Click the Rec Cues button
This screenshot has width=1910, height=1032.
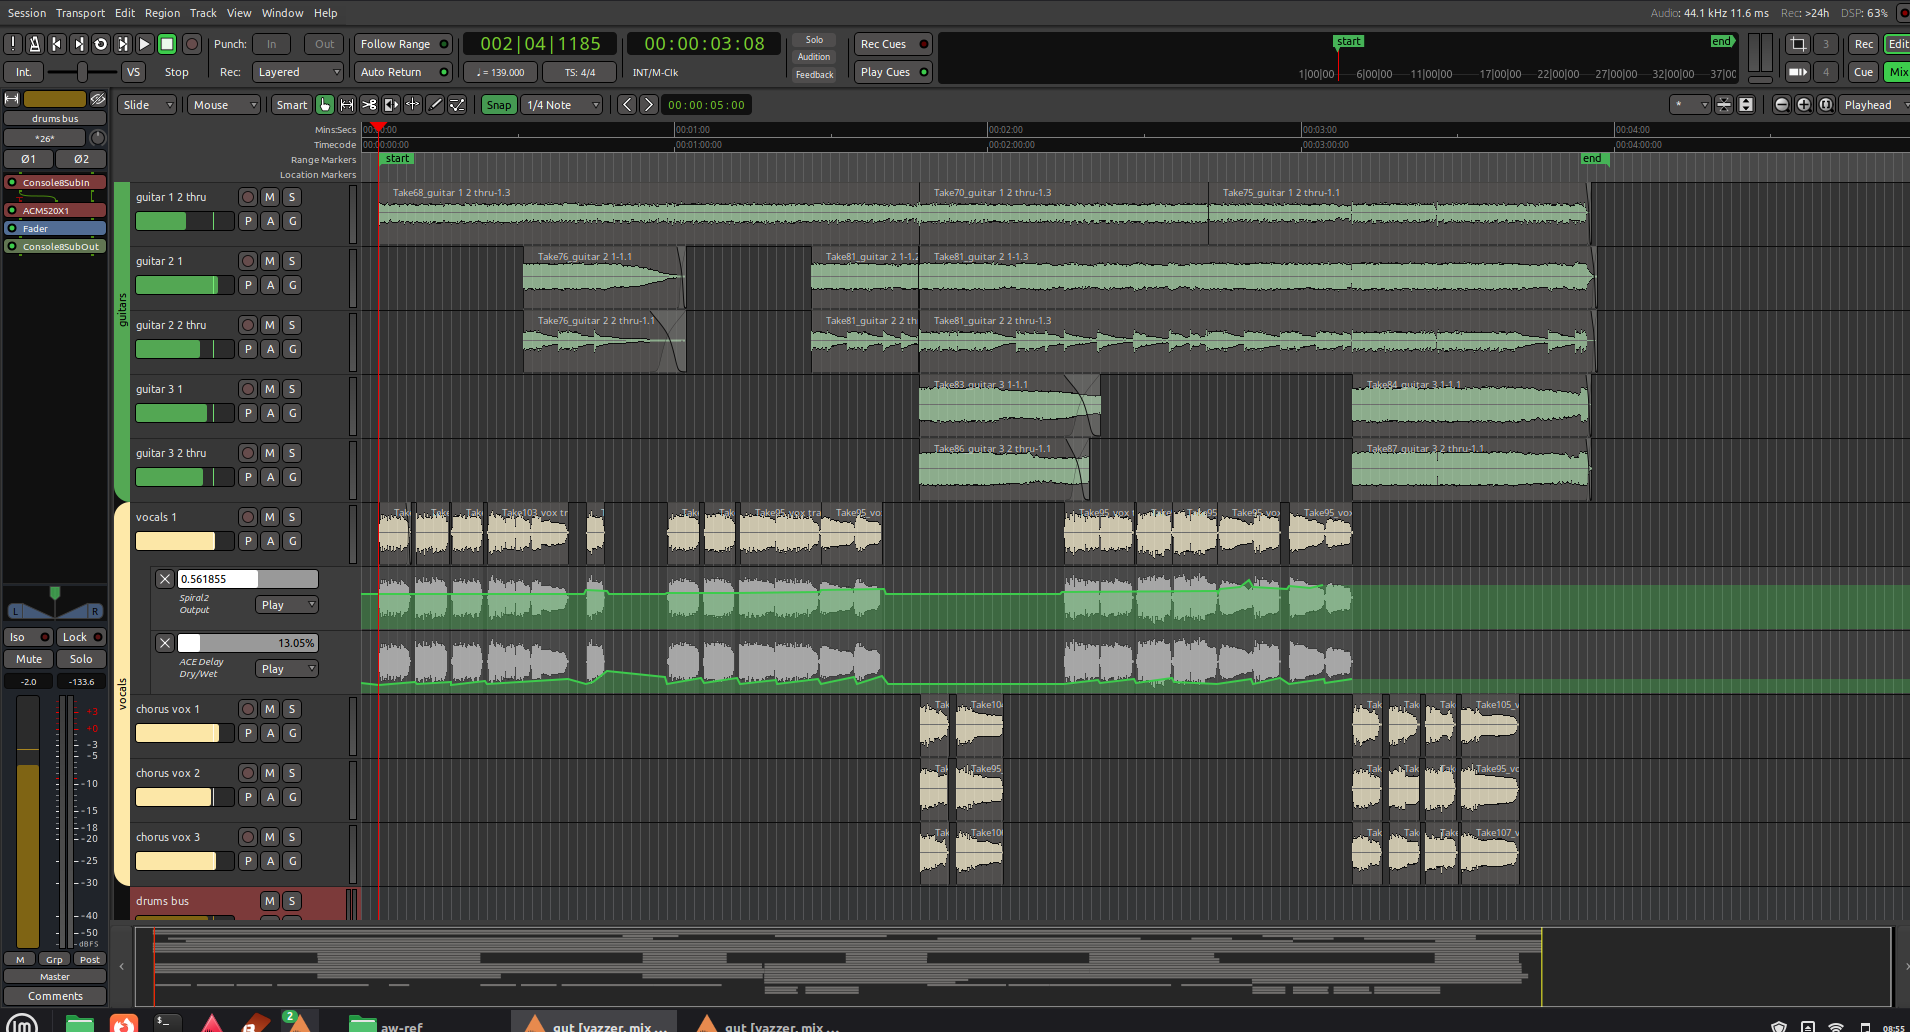coord(892,44)
